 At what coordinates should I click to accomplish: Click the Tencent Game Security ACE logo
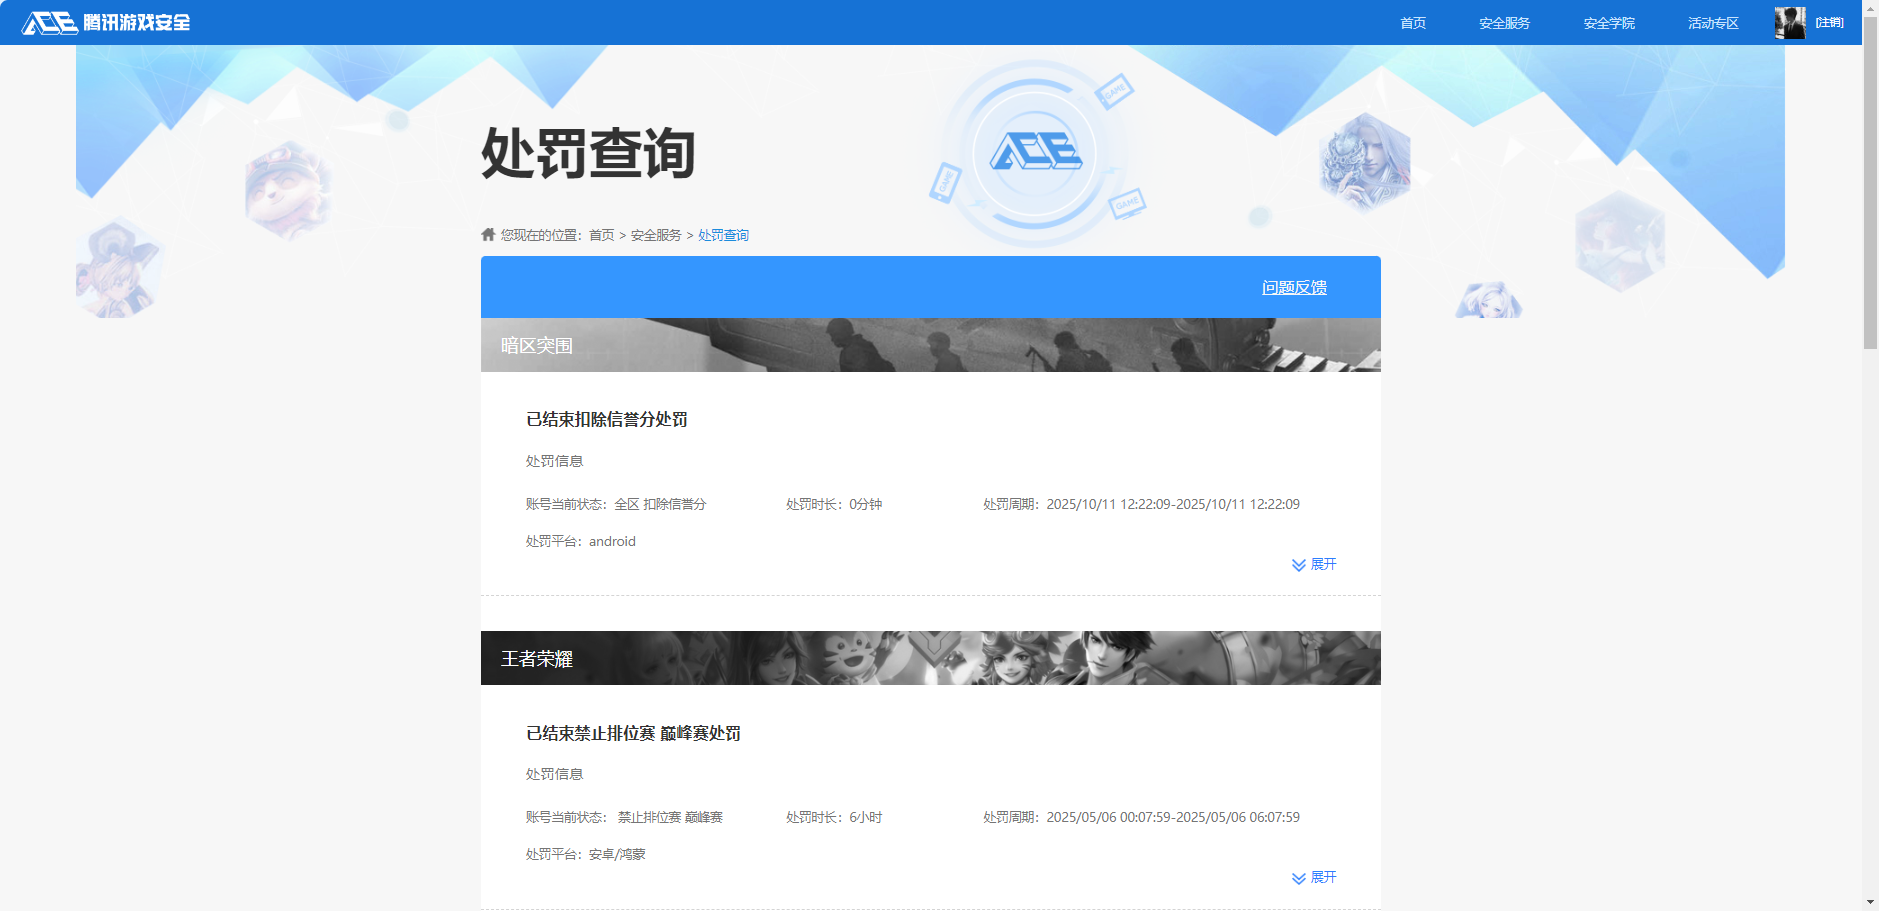pos(106,23)
